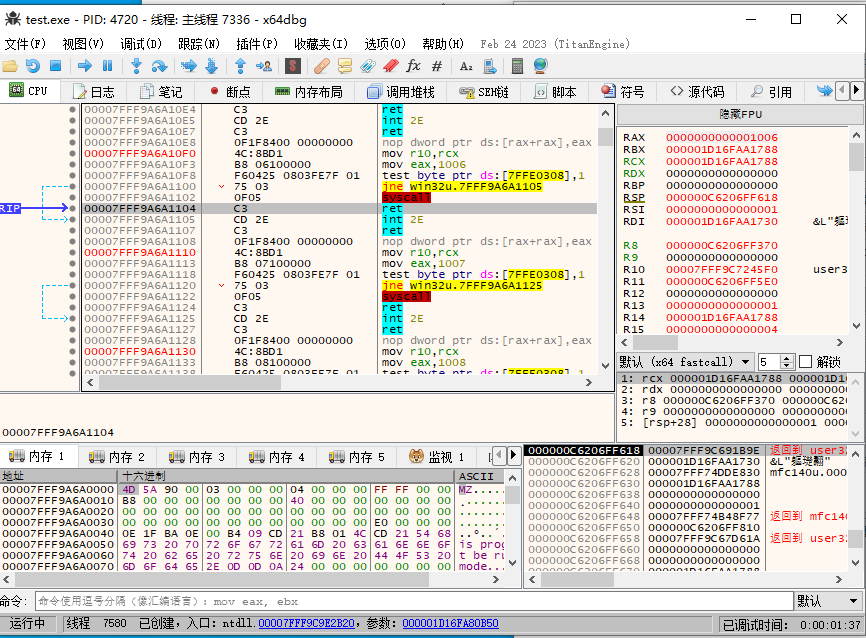Click the argument count stepper arrows
Viewport: 866px width, 638px height.
[787, 362]
